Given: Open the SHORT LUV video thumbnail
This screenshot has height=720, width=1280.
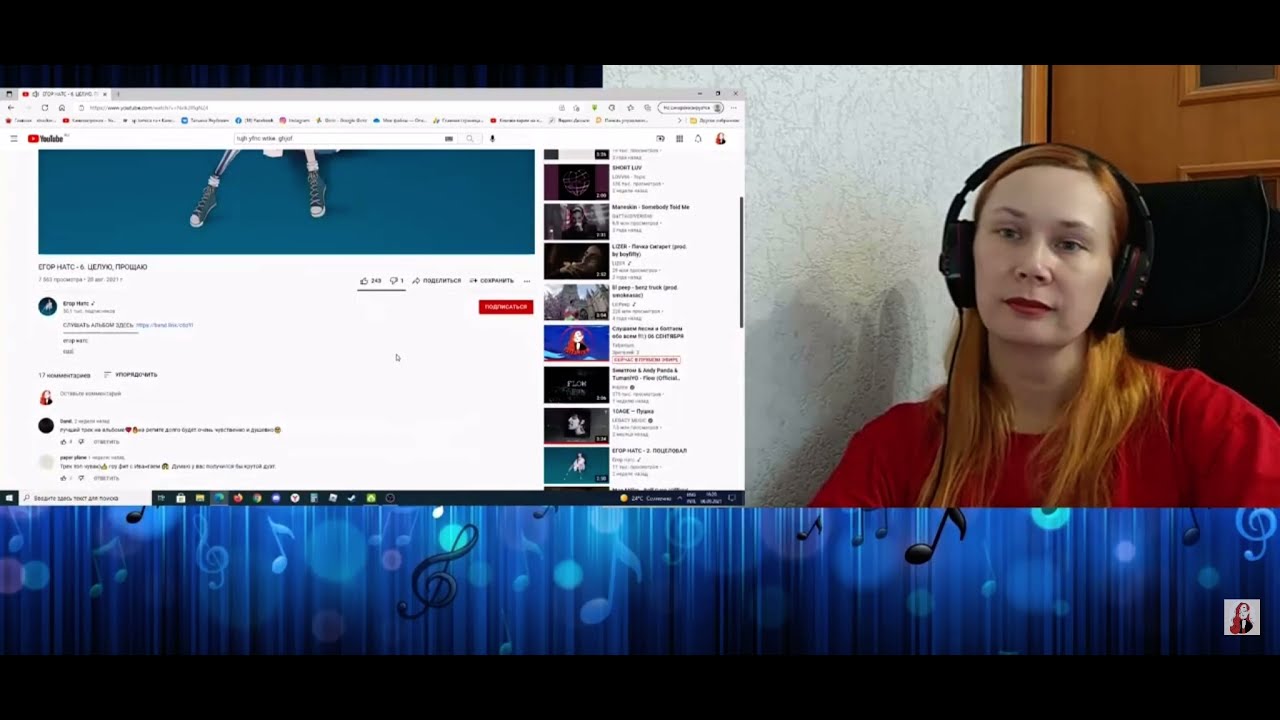Looking at the screenshot, I should [x=576, y=183].
